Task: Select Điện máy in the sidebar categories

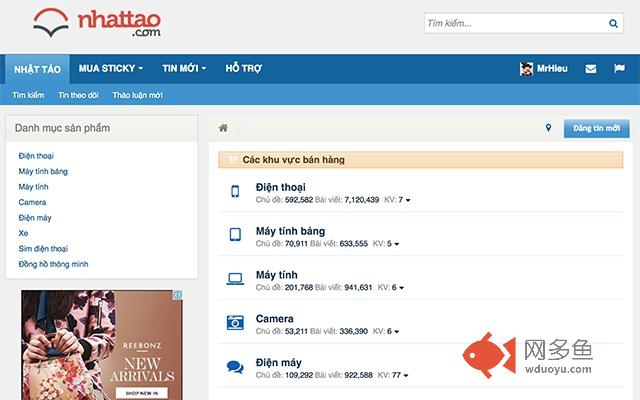Action: point(35,218)
